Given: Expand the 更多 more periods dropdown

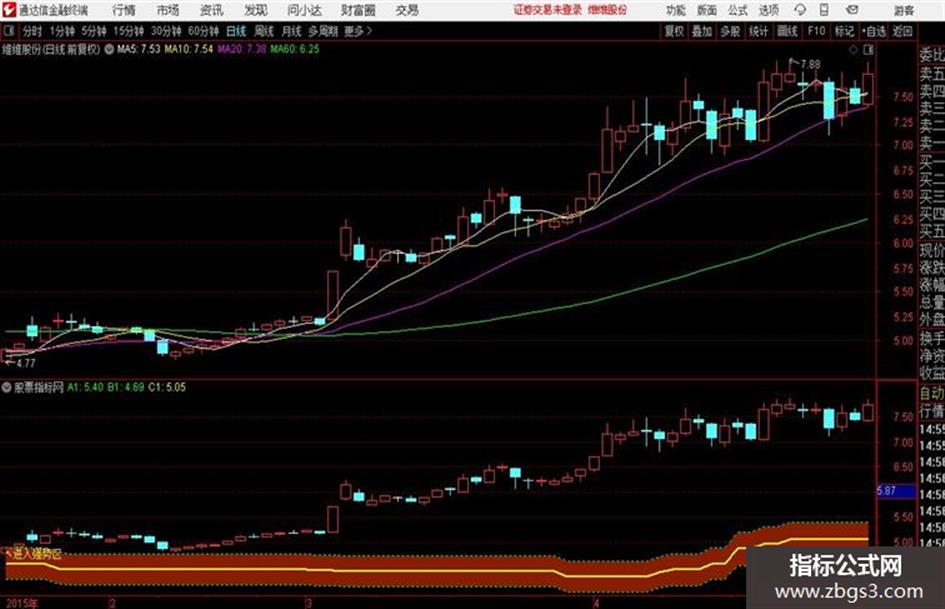Looking at the screenshot, I should coord(358,31).
